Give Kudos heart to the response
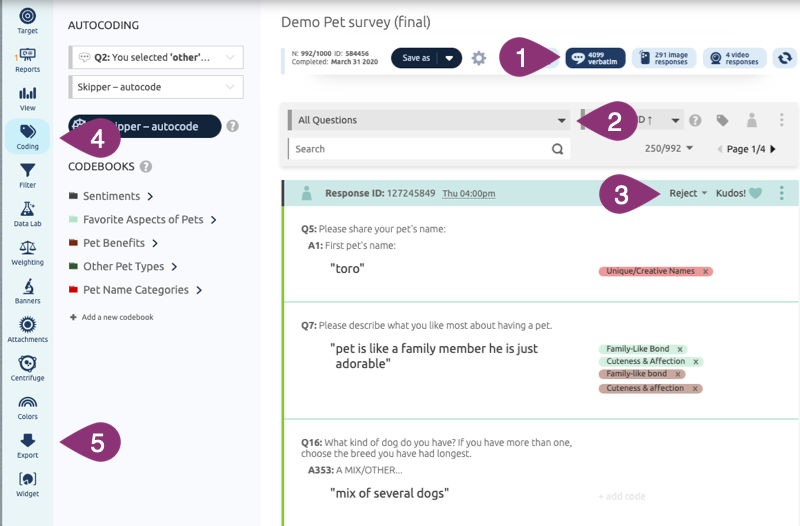This screenshot has height=526, width=800. [755, 193]
